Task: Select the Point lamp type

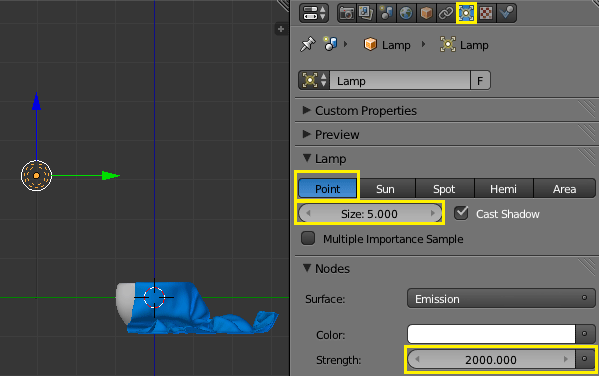Action: click(x=327, y=189)
